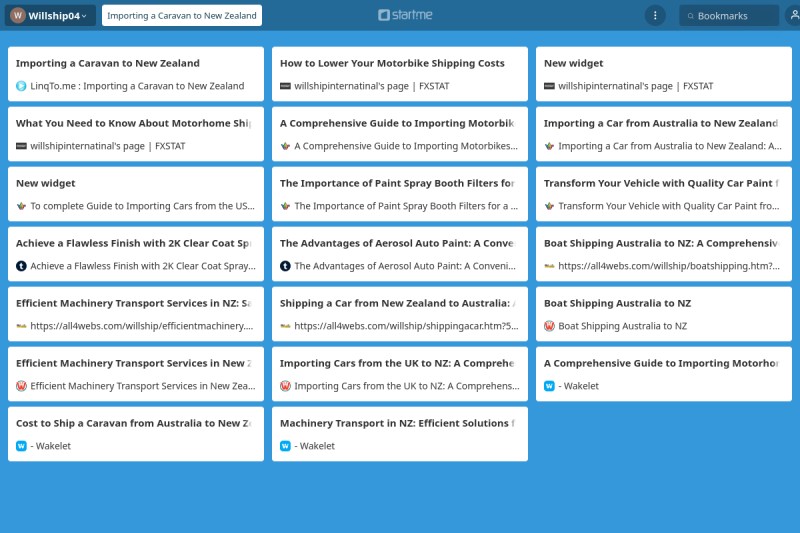Screen dimensions: 800x533
Task: Click red favicon beside Efficient Machinery Transport link
Action: tap(21, 386)
